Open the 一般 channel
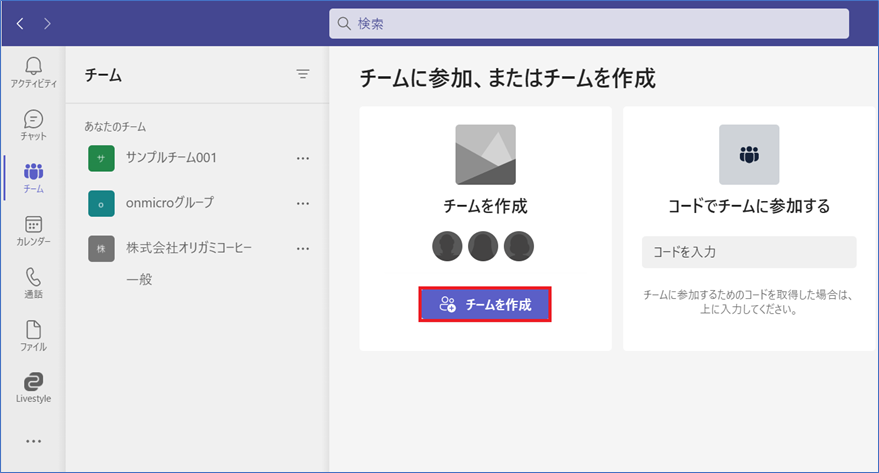The width and height of the screenshot is (879, 473). tap(139, 279)
